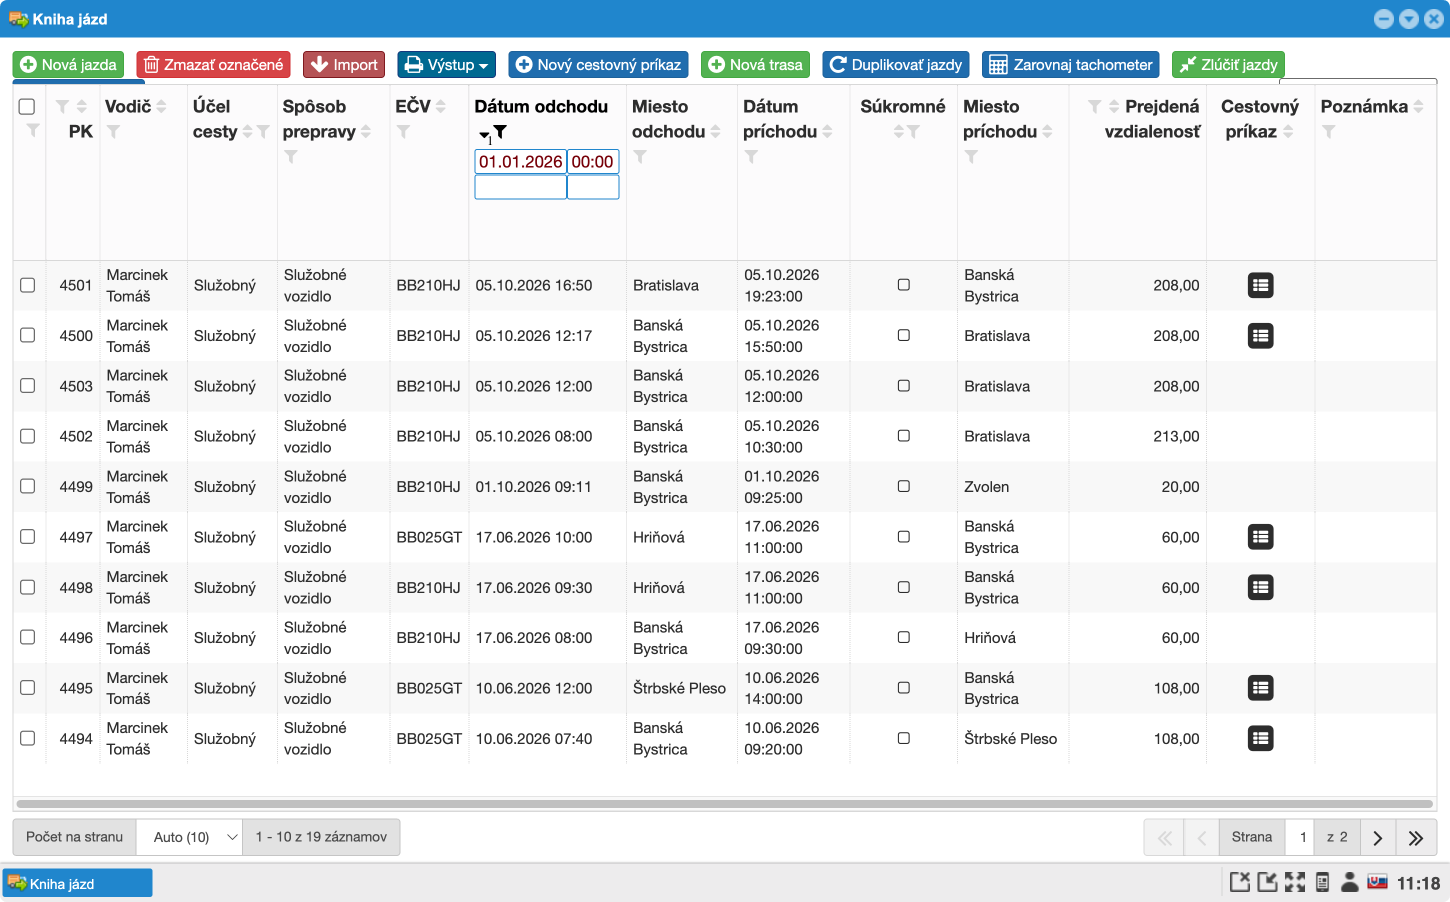Click Slovak flag language icon
Screen dimensions: 1450x902
click(x=1377, y=882)
